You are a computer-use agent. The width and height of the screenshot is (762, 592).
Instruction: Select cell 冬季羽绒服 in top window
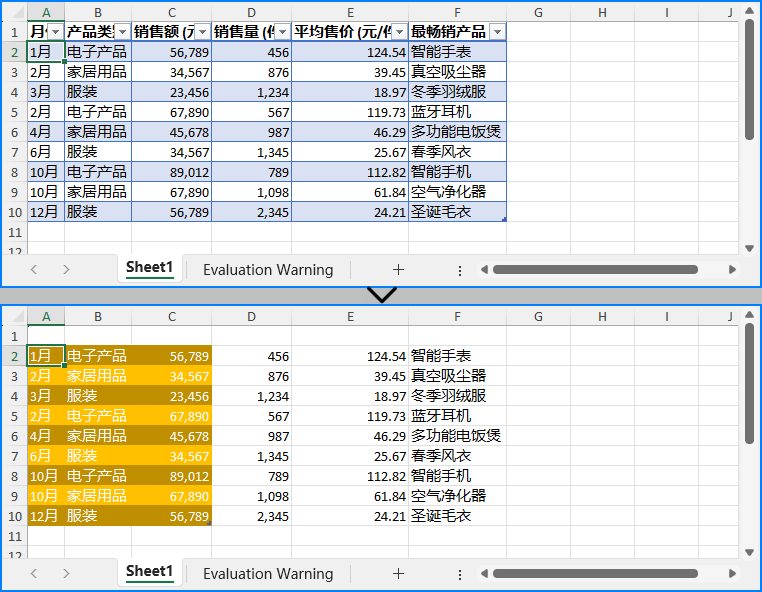(x=457, y=92)
